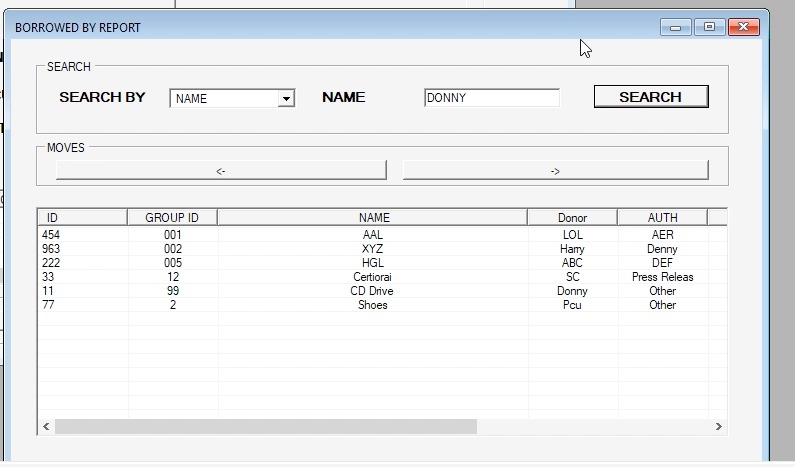
Task: Click the previous move button labeled <-
Action: [x=221, y=170]
